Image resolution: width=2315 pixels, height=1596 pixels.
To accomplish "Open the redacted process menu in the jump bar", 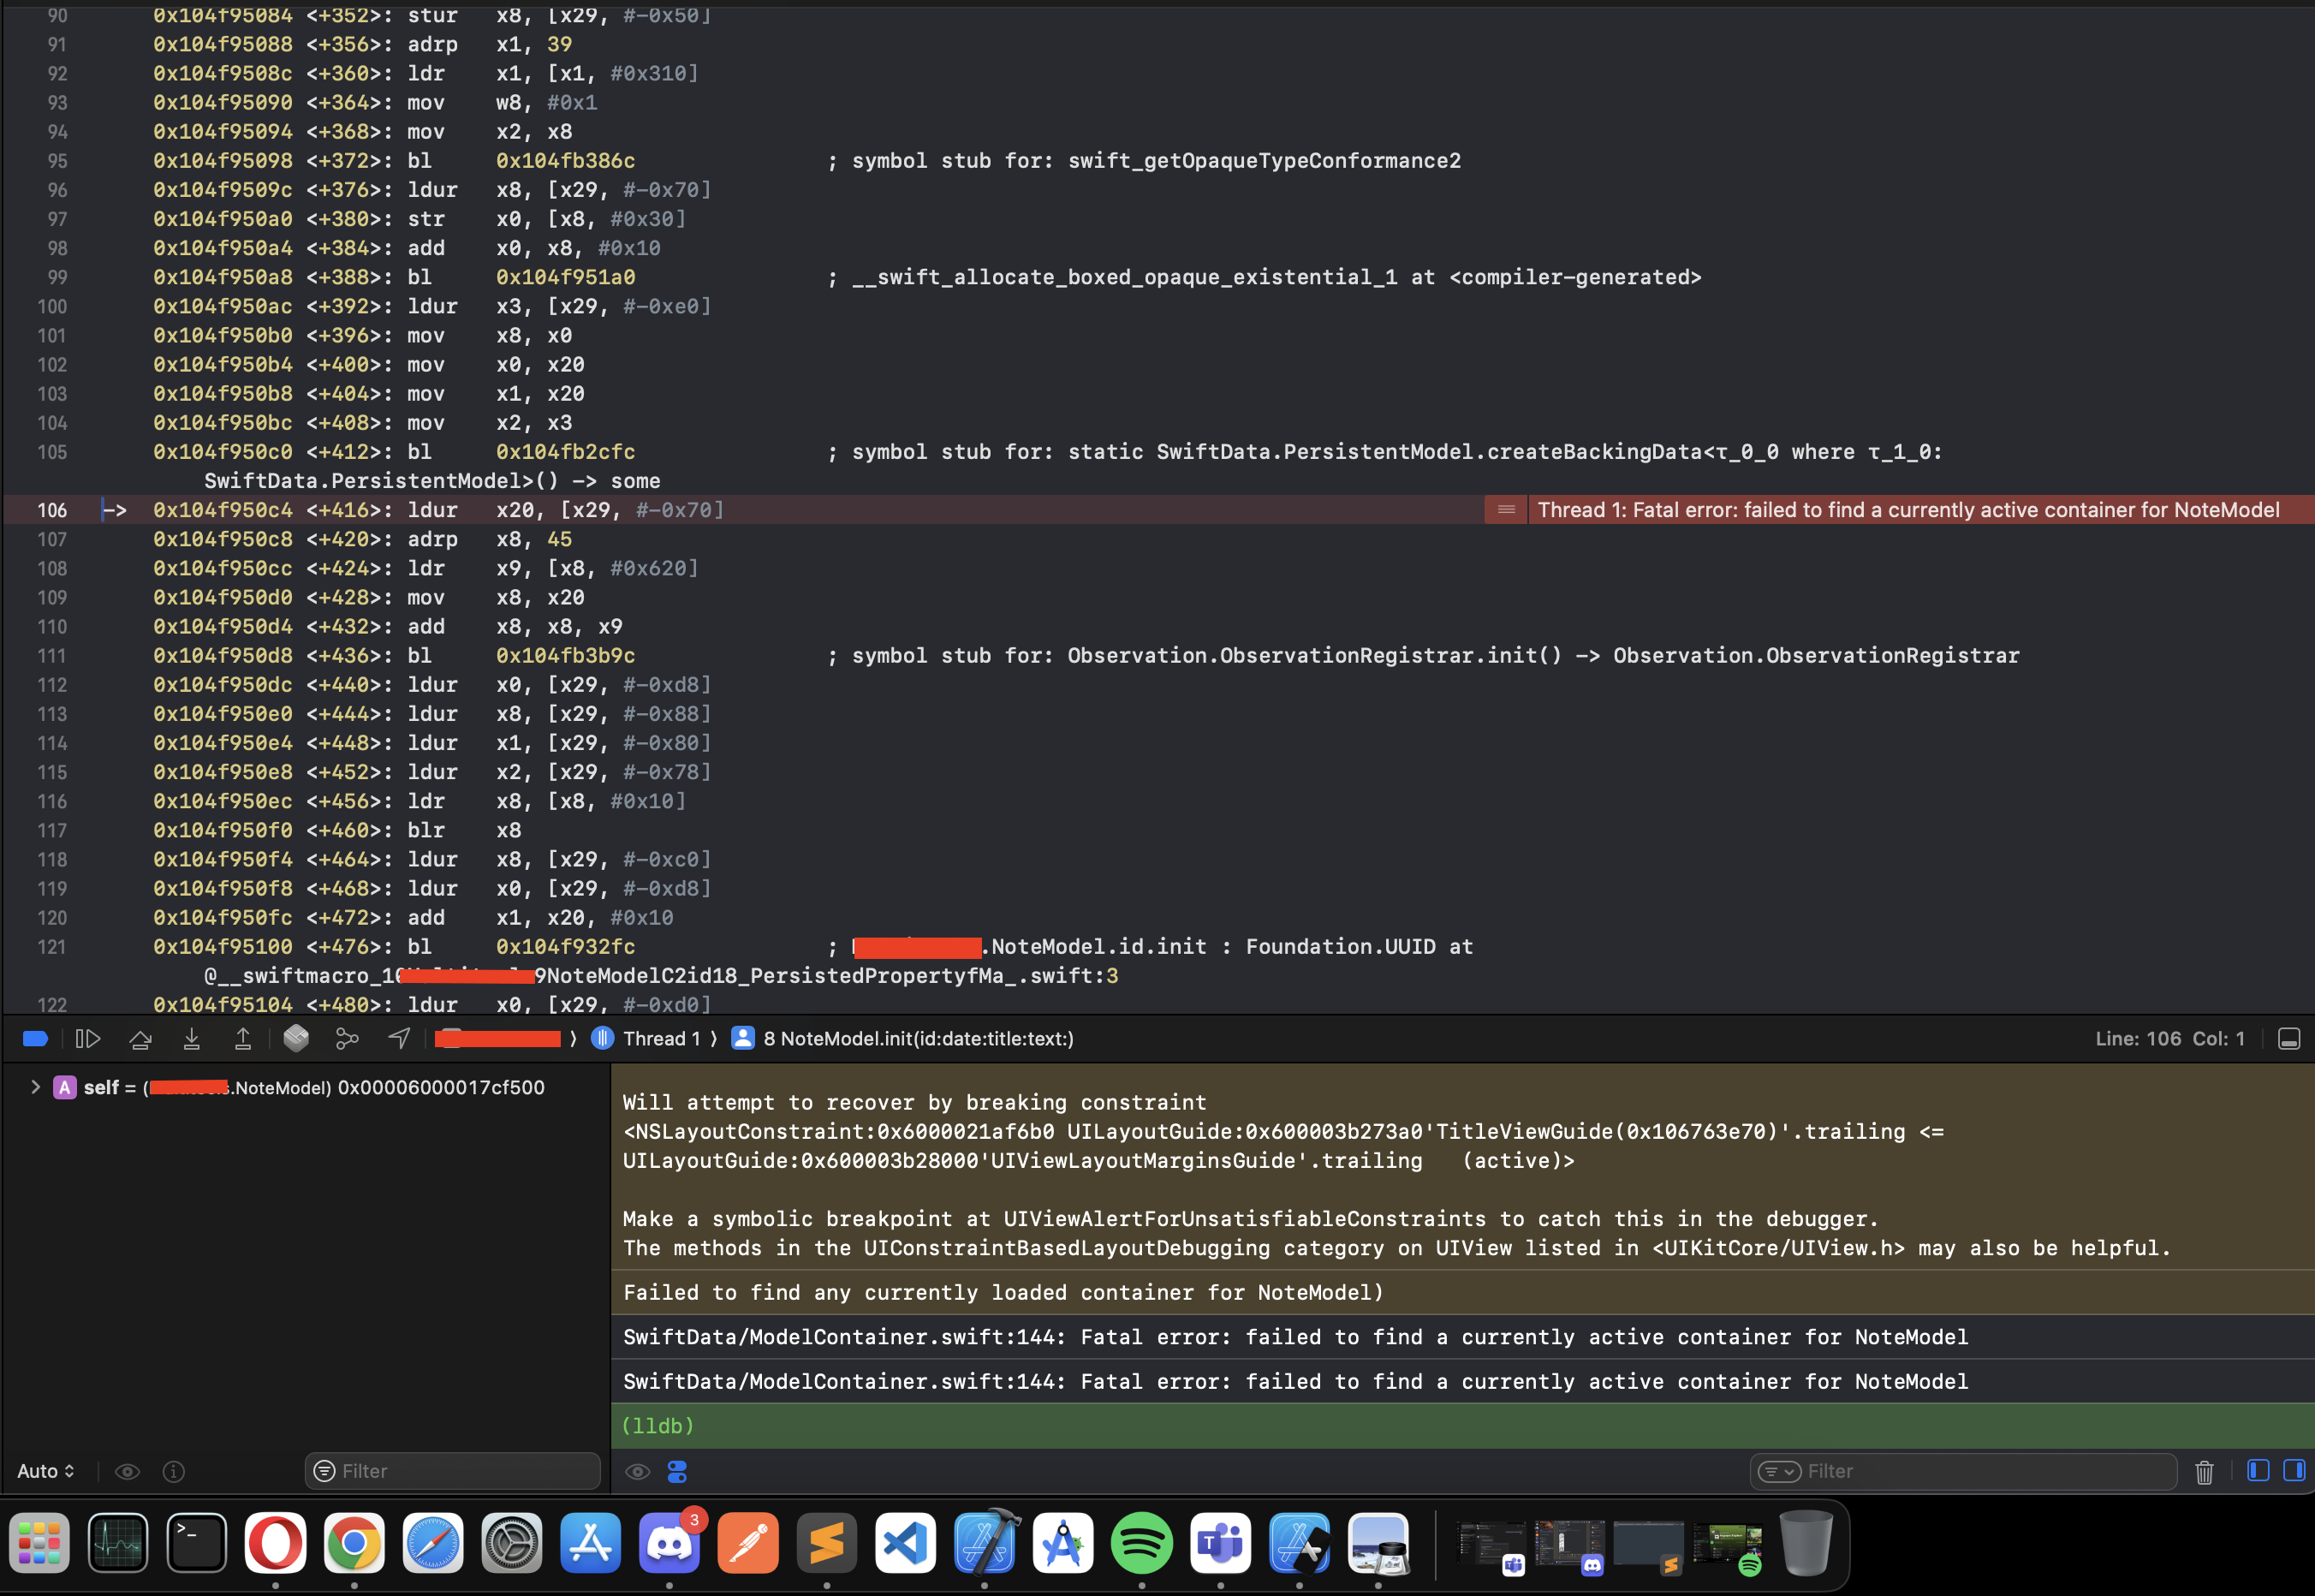I will coord(499,1038).
